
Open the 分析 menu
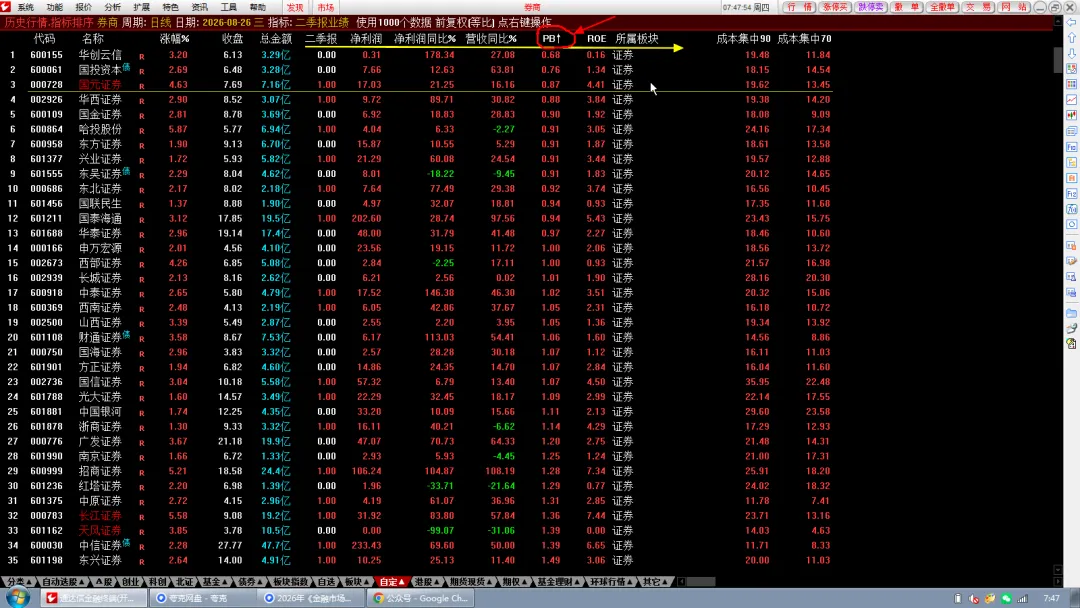pos(112,7)
